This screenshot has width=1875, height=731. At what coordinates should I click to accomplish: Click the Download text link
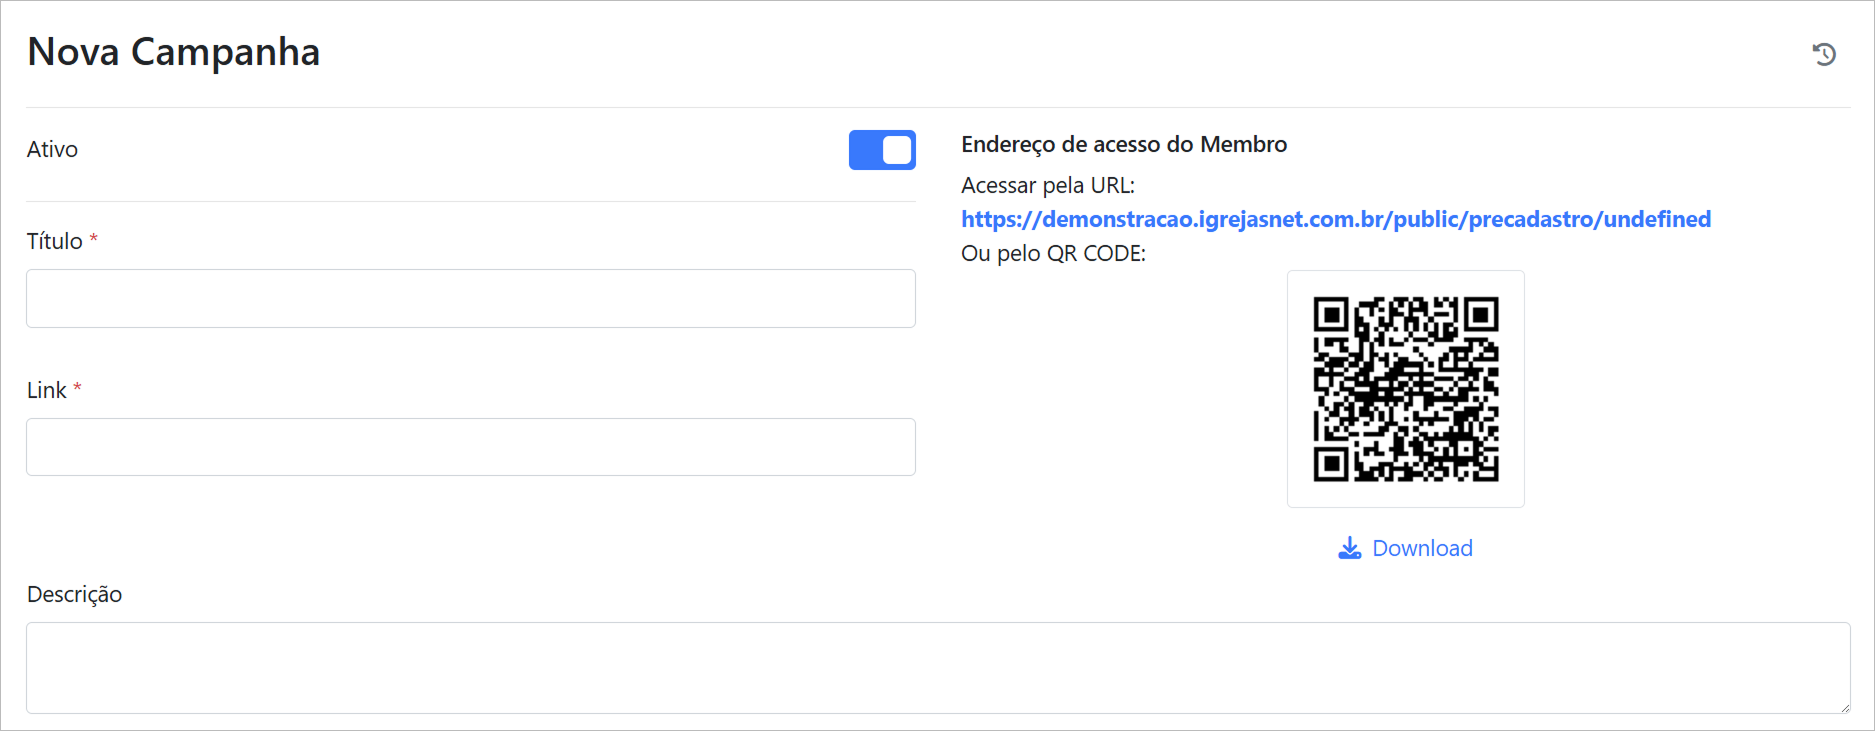[x=1421, y=548]
